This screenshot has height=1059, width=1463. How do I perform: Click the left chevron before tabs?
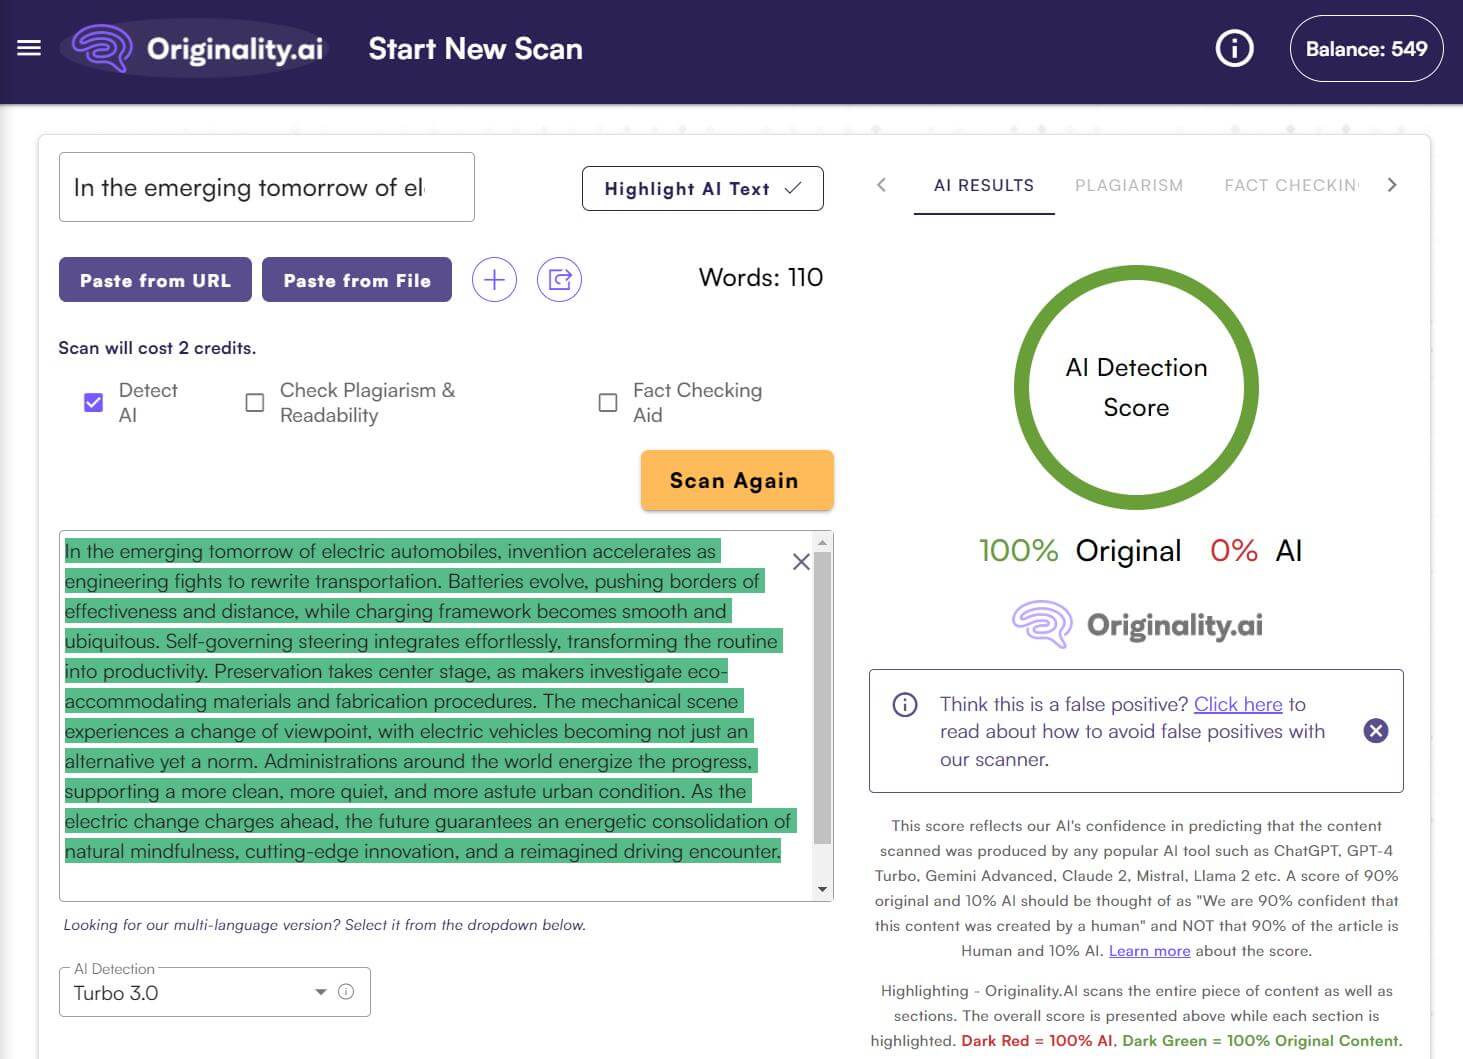point(881,184)
